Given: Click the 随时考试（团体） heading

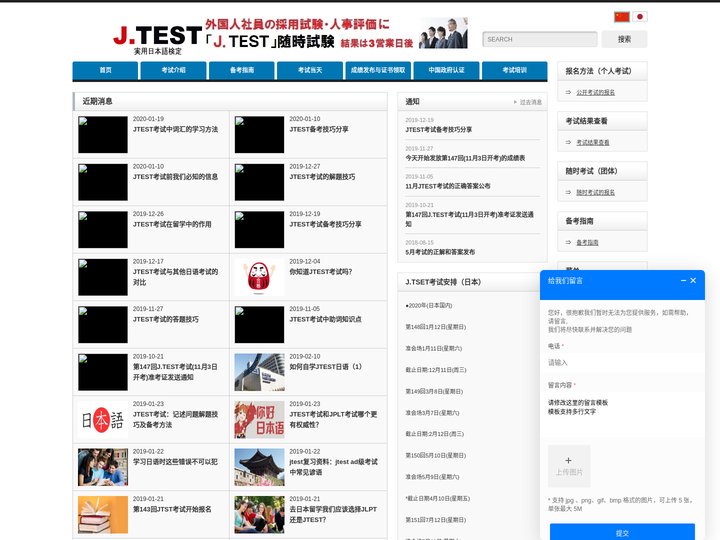Looking at the screenshot, I should (x=591, y=171).
